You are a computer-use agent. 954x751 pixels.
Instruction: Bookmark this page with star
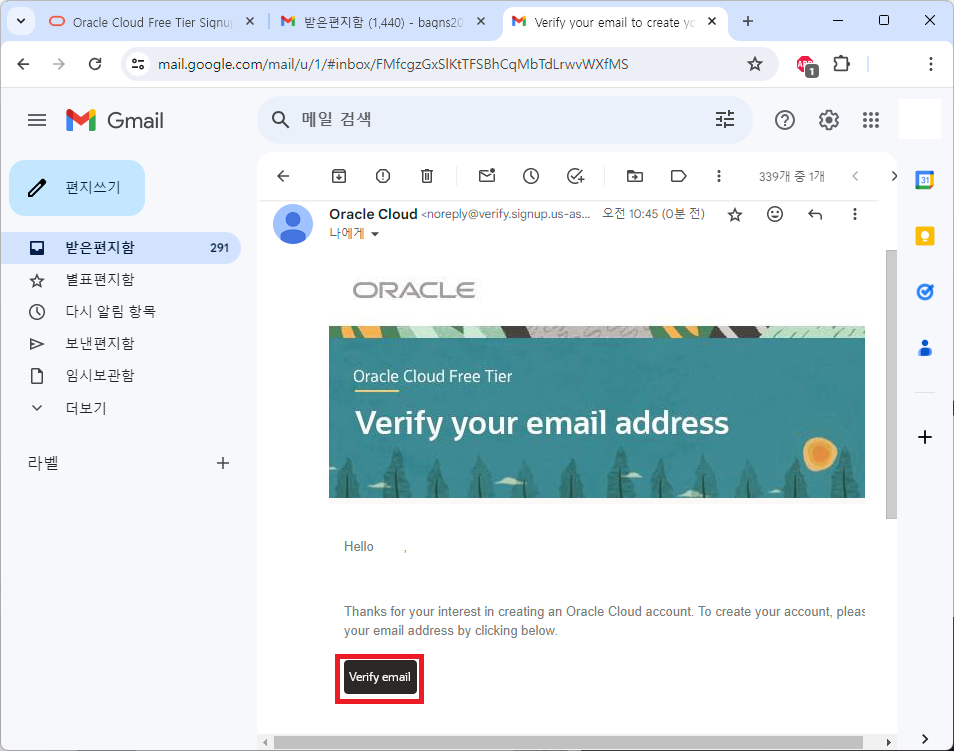(754, 64)
